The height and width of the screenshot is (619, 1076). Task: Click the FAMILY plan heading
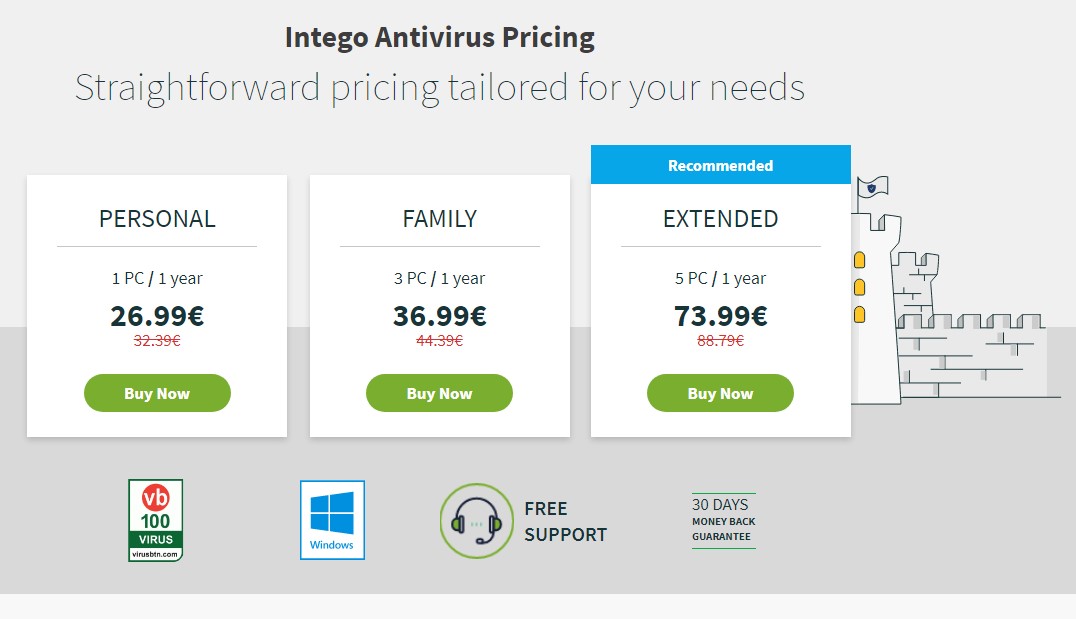click(439, 219)
